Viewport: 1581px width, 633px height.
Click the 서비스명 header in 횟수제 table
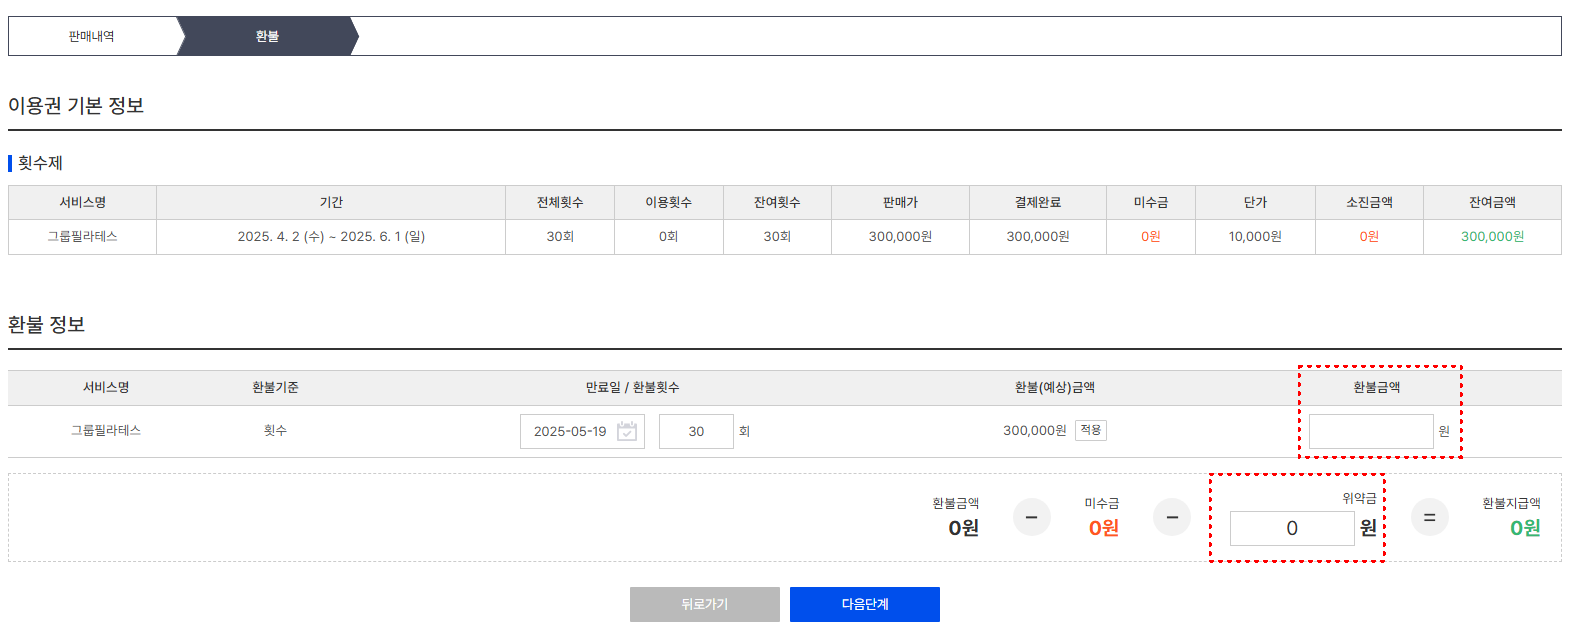83,202
